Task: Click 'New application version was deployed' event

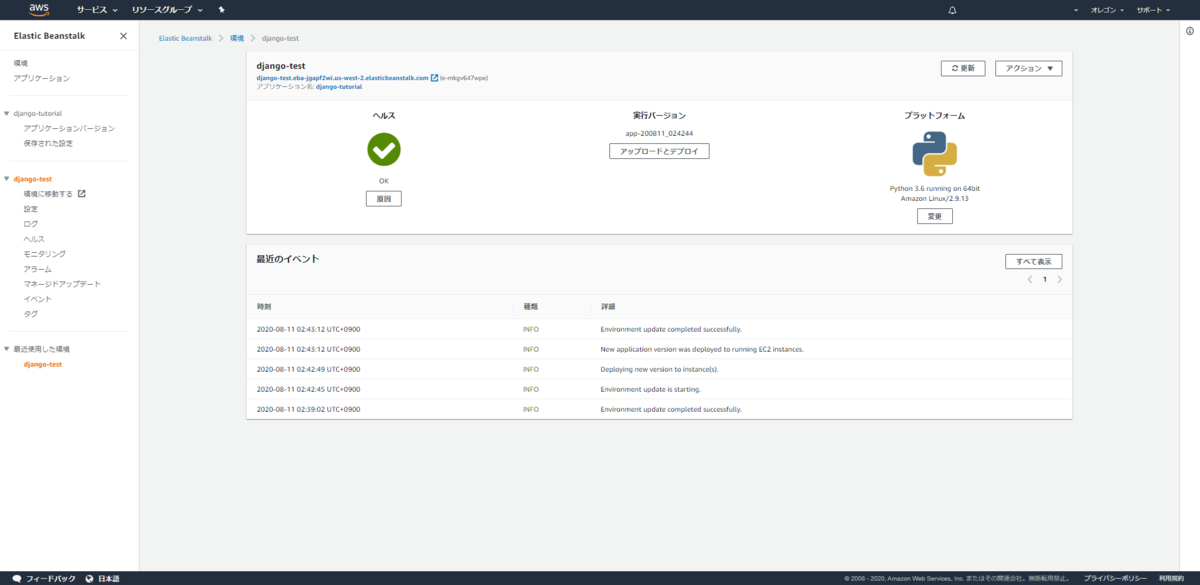Action: pos(702,349)
